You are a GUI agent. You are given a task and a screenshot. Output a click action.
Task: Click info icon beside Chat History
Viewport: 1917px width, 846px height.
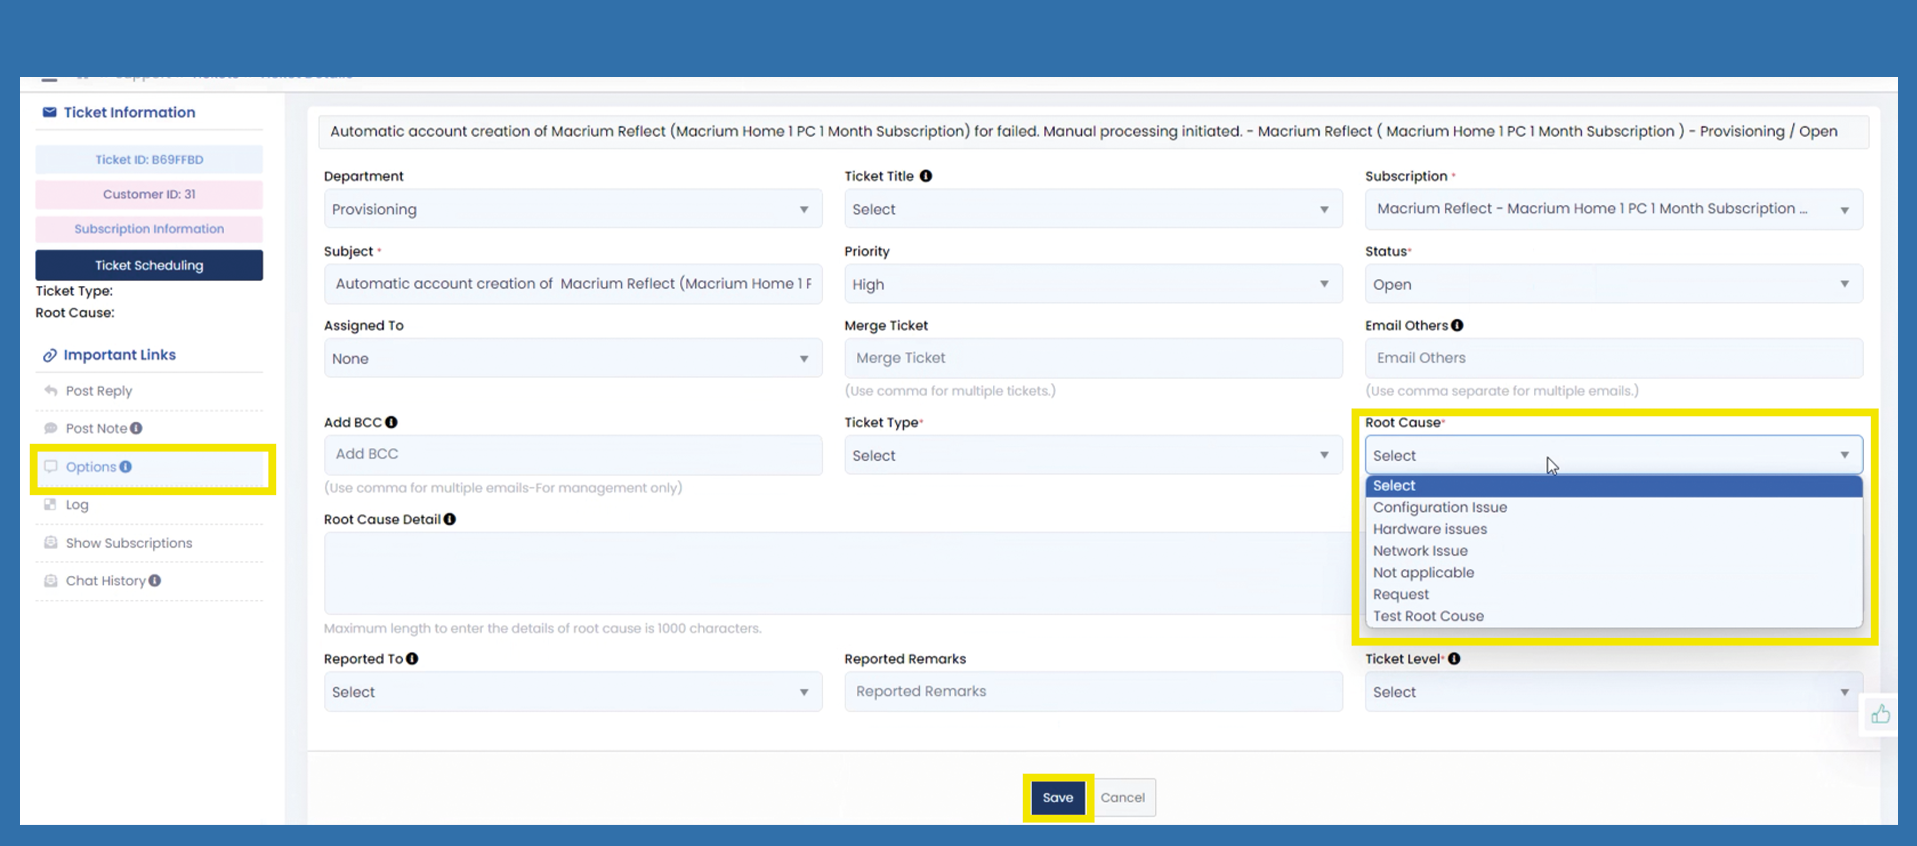[155, 581]
